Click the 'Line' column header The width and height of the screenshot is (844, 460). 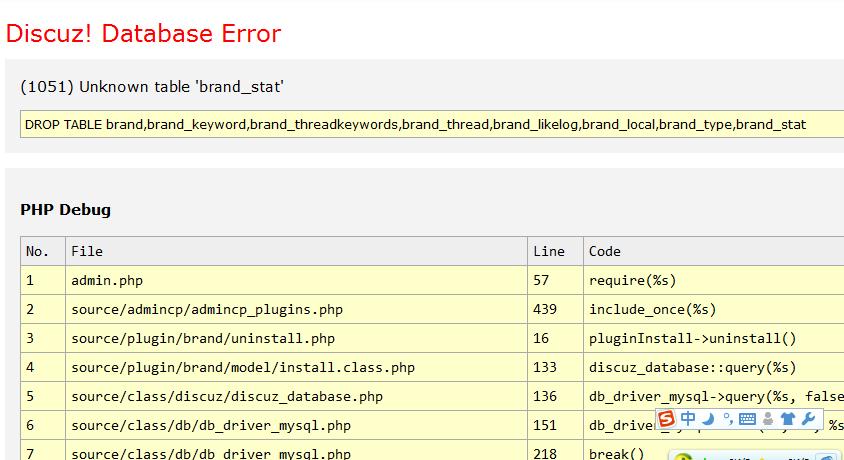click(555, 251)
